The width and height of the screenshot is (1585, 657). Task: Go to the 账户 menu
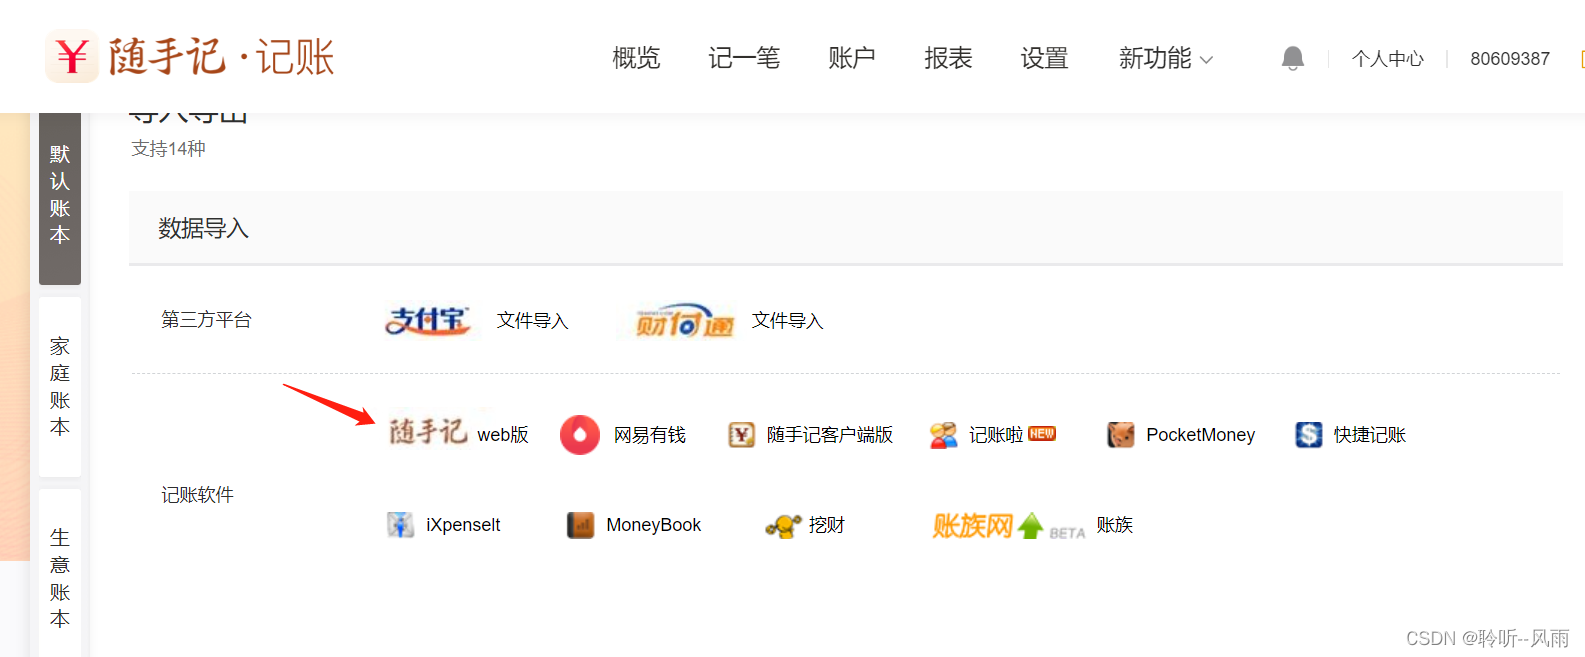coord(852,58)
